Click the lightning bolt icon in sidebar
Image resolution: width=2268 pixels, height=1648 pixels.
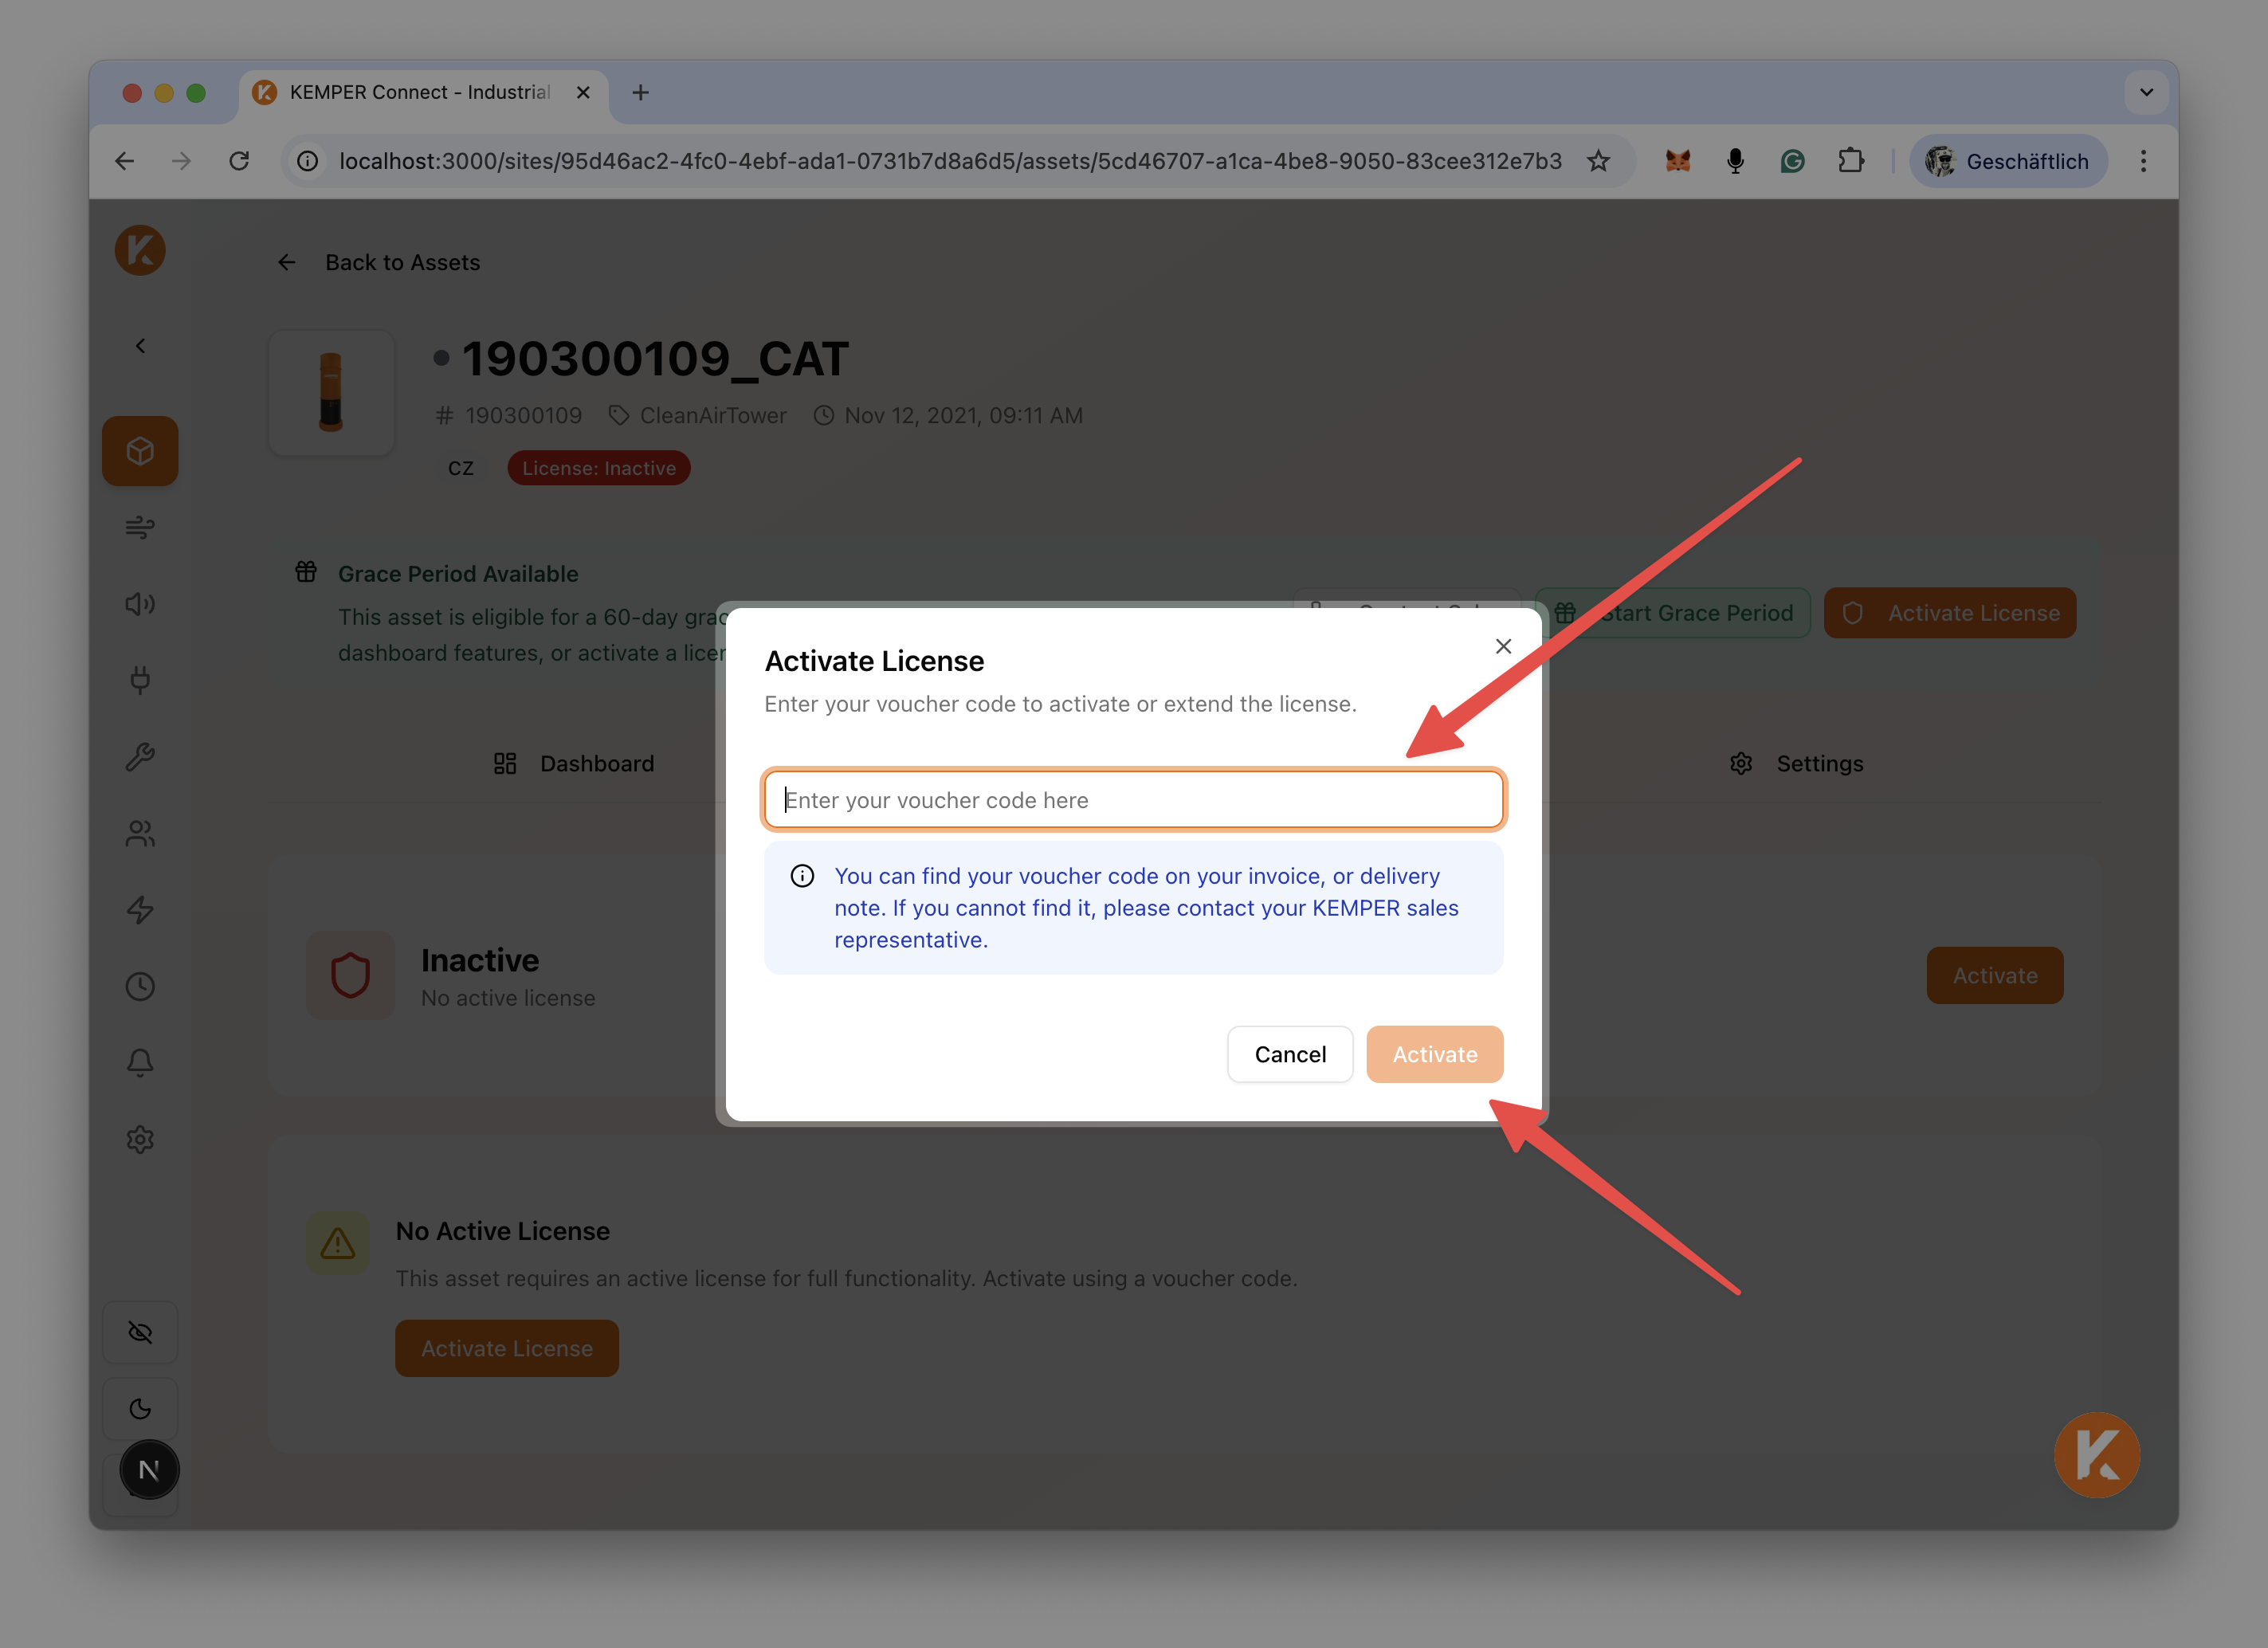[140, 910]
